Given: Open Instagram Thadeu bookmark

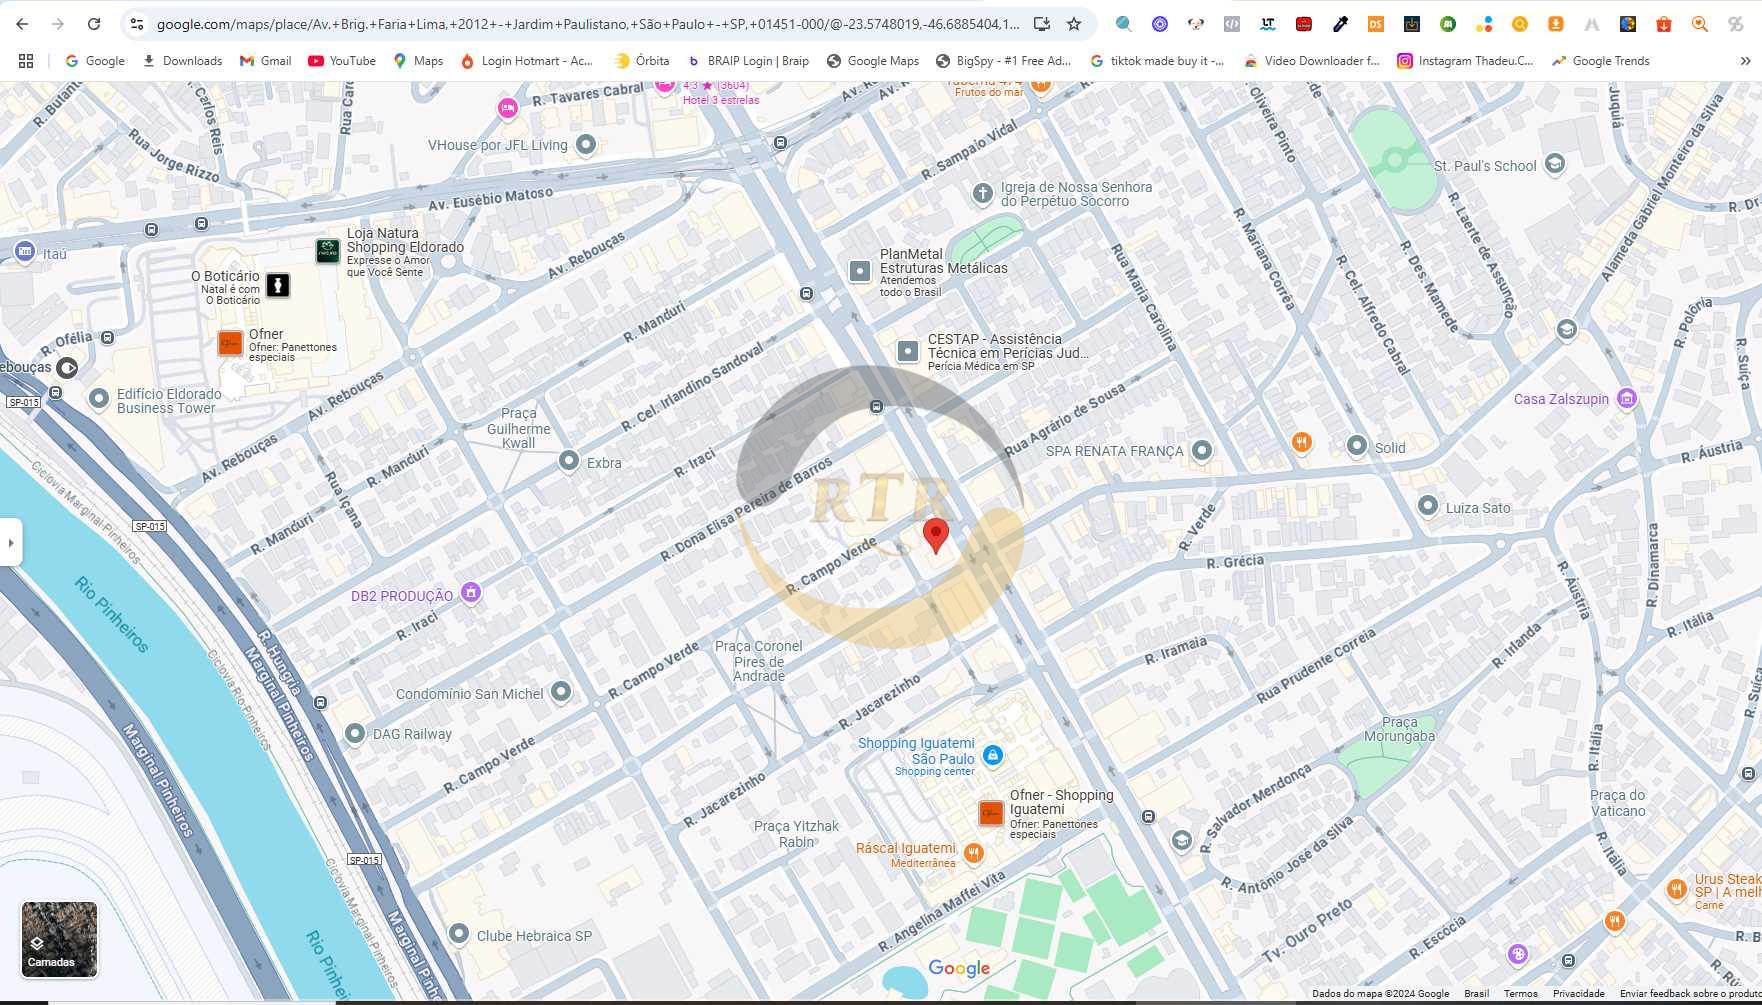Looking at the screenshot, I should [1465, 61].
